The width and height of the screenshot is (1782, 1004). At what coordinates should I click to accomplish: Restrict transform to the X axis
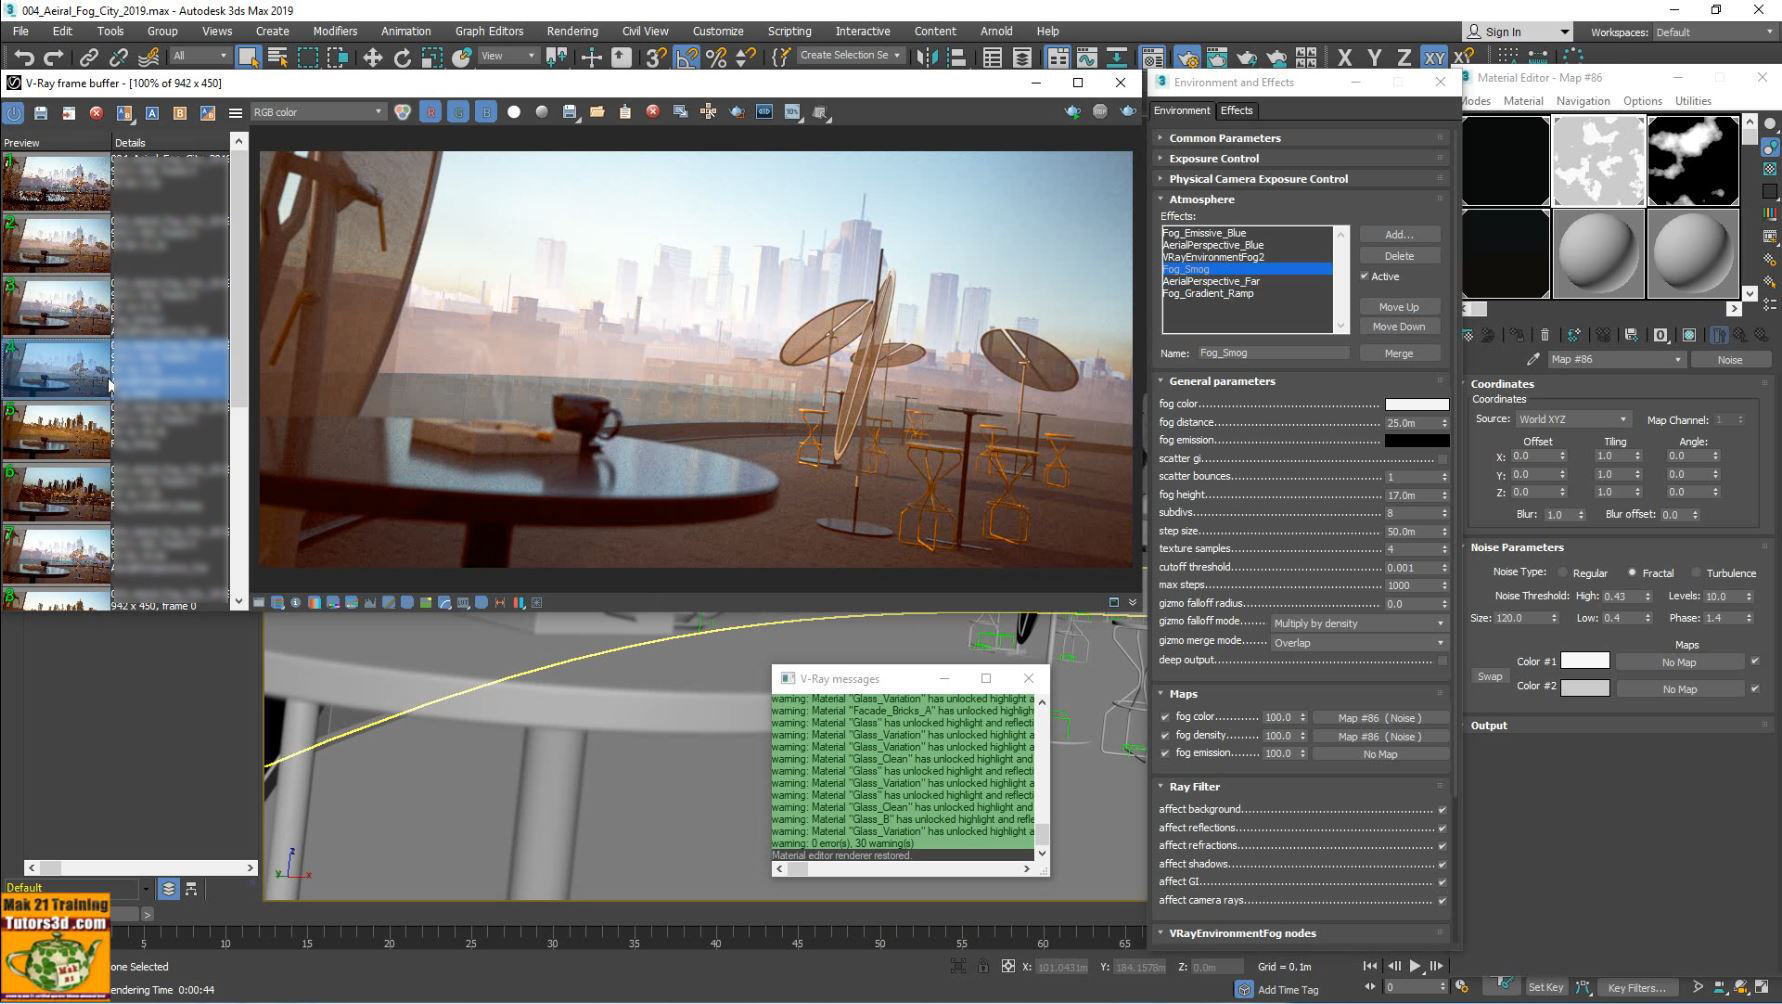point(1345,57)
